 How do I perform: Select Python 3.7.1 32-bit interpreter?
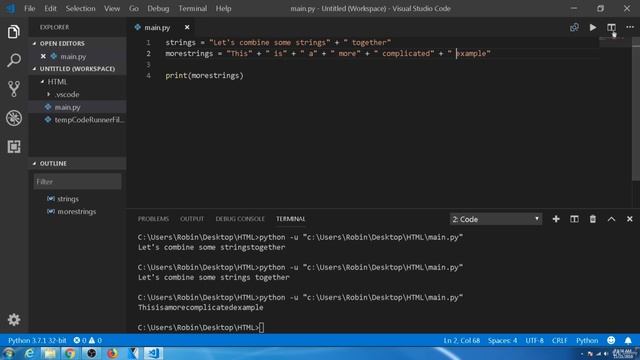(37, 340)
